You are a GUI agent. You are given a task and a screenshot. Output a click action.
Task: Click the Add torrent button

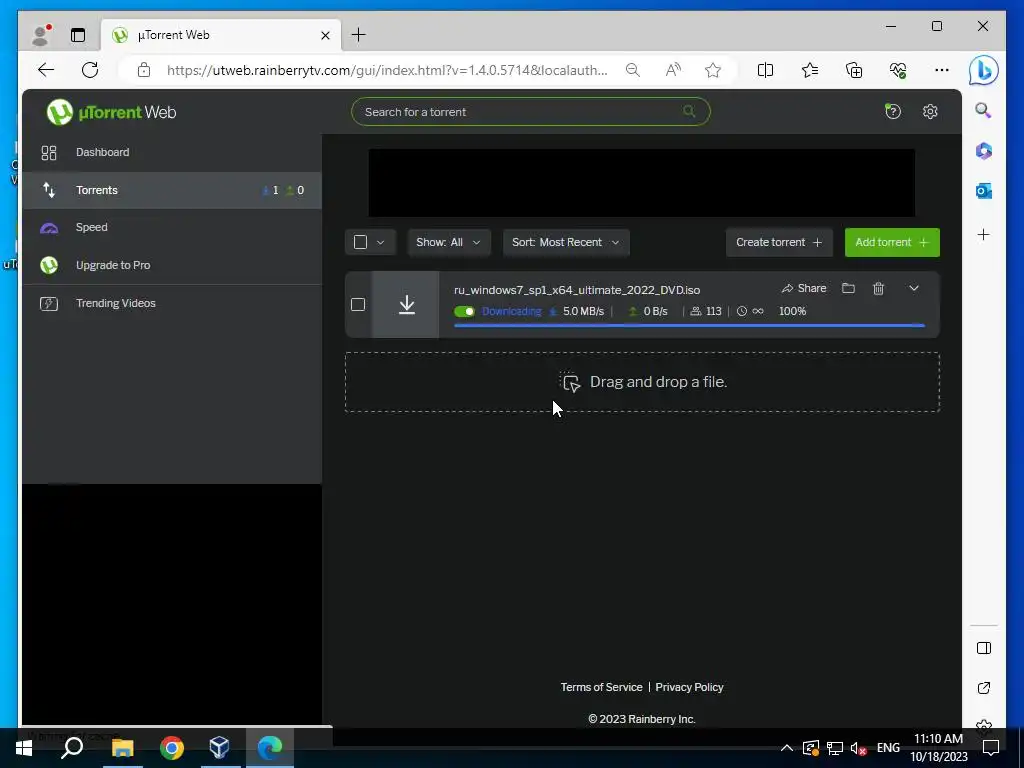click(892, 242)
